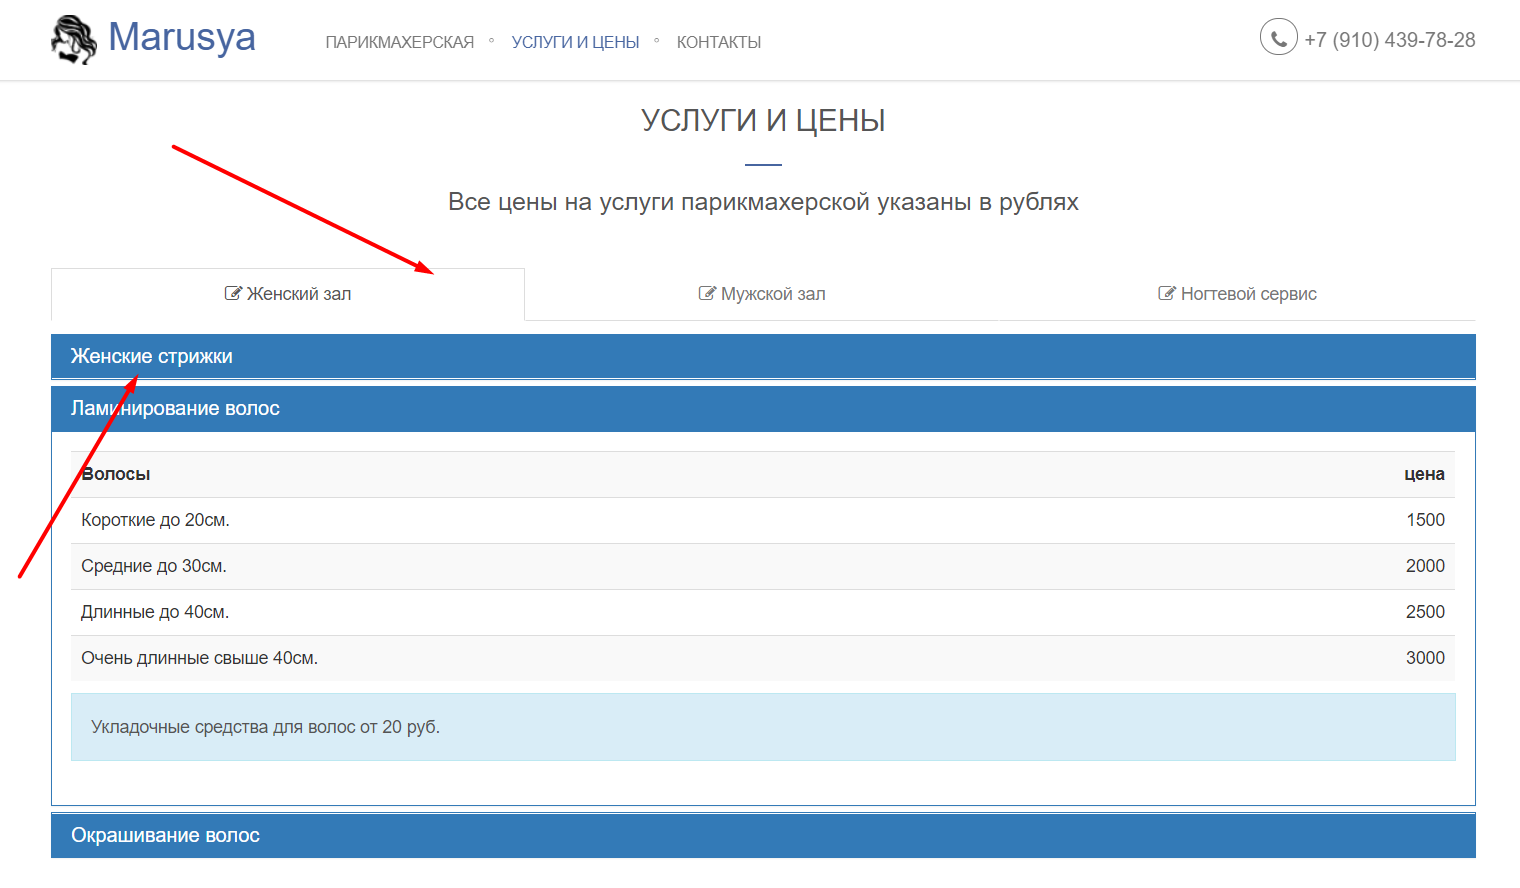Click the edit icon beside Мужской зал
Viewport: 1520px width, 888px height.
tap(707, 293)
